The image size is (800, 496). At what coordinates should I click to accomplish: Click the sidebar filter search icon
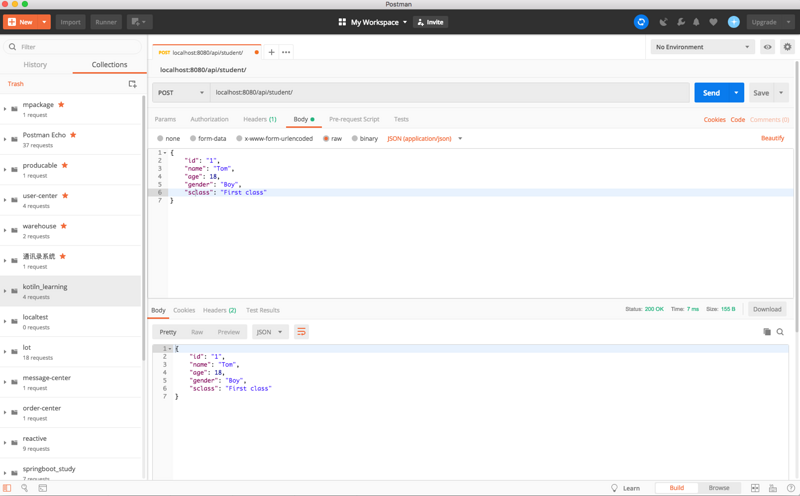click(12, 47)
